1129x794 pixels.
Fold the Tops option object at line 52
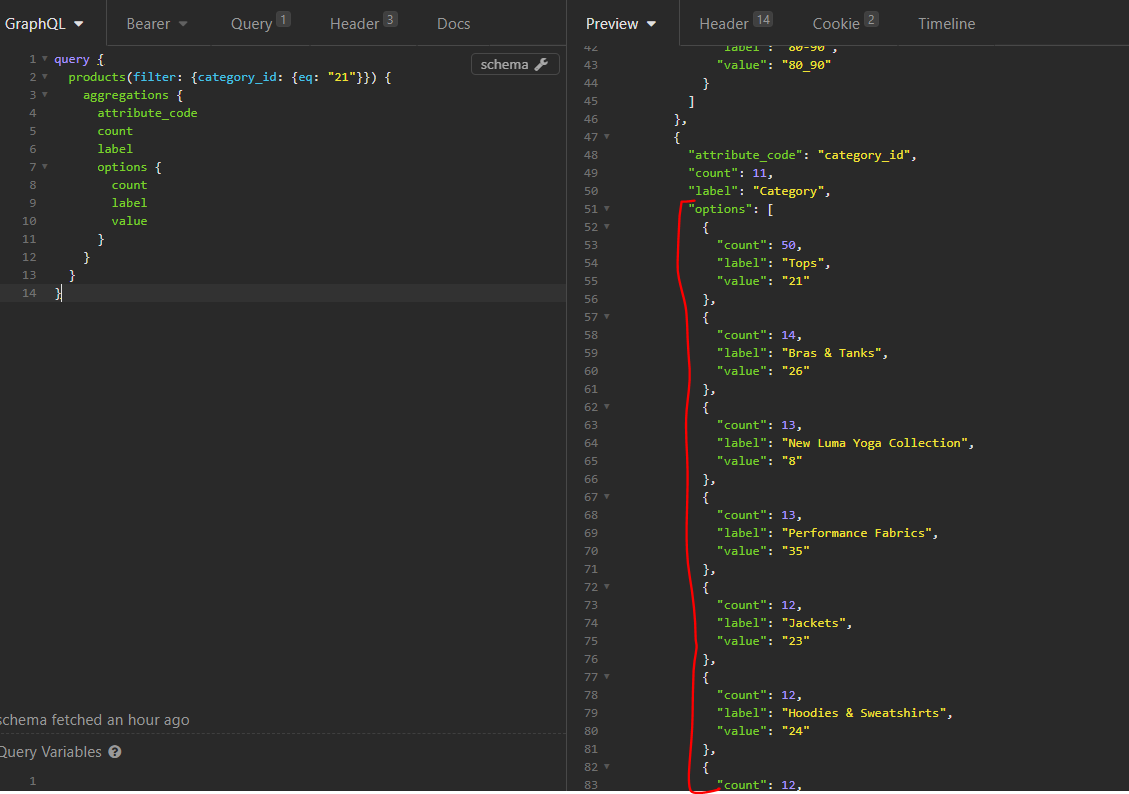pyautogui.click(x=607, y=227)
